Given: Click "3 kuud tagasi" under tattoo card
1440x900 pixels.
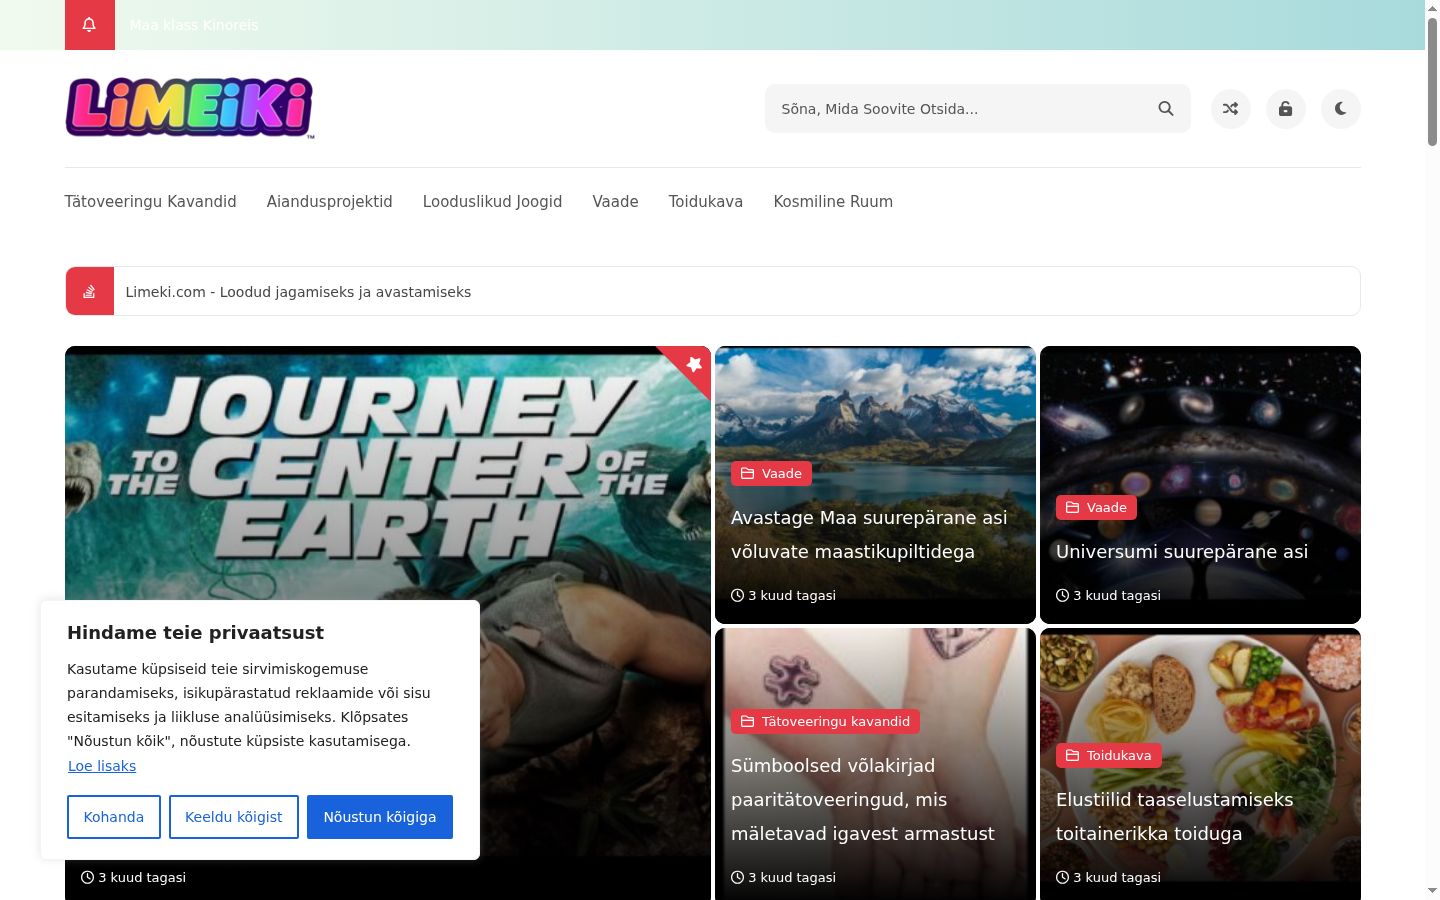Looking at the screenshot, I should tap(784, 877).
